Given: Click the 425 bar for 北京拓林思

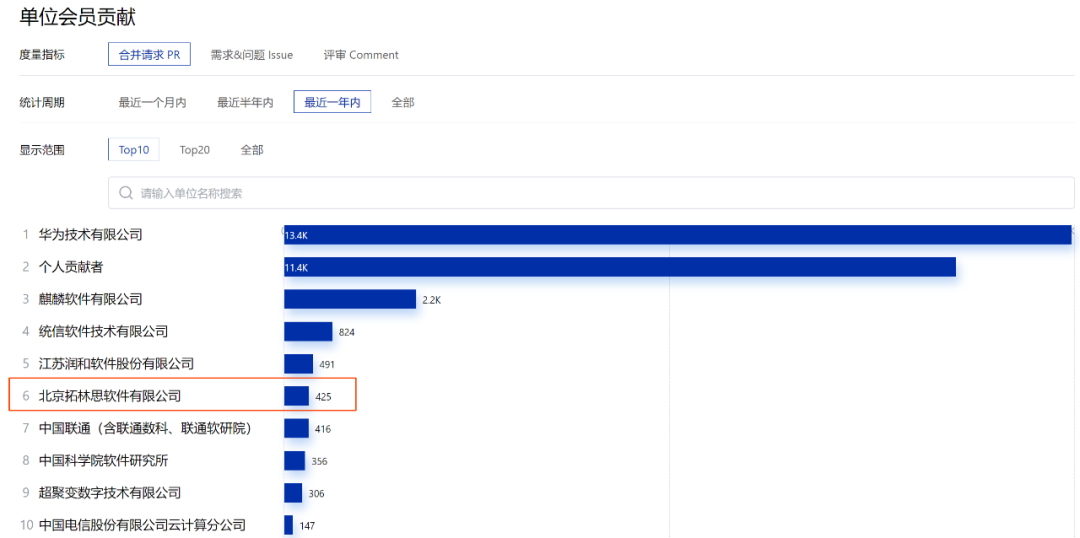Looking at the screenshot, I should 296,396.
